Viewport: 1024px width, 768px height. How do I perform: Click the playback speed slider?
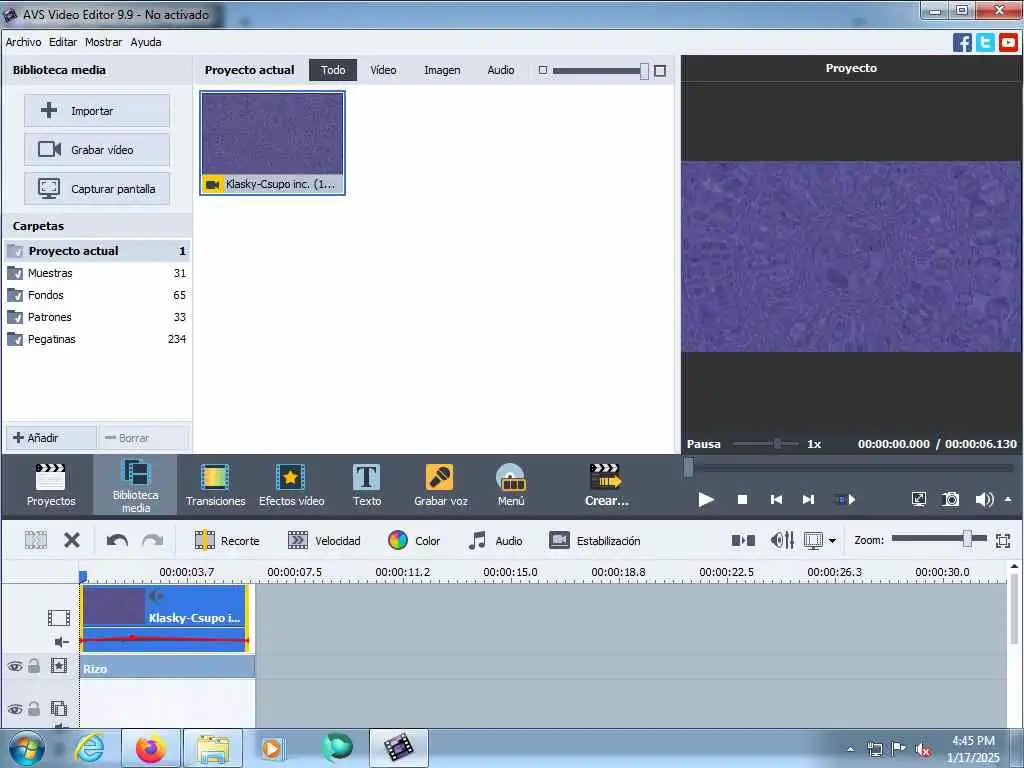pos(765,444)
